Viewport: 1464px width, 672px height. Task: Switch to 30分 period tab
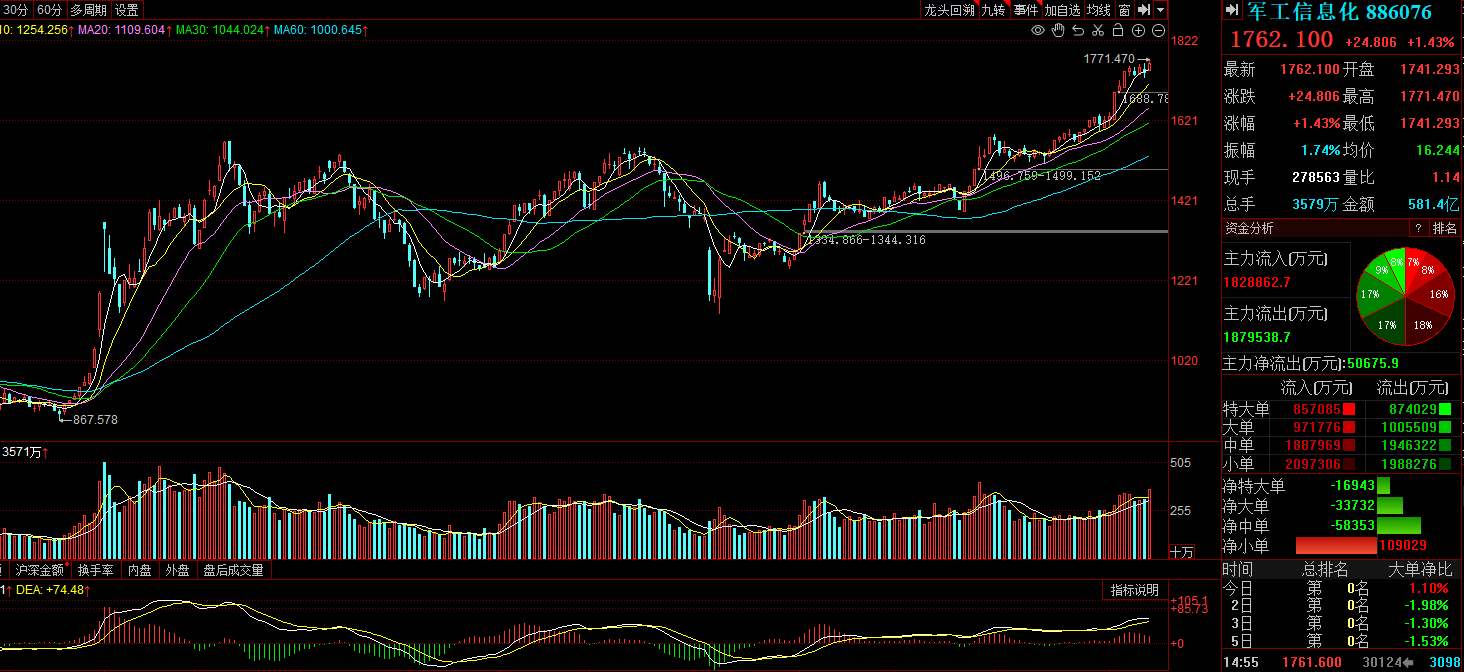click(16, 10)
